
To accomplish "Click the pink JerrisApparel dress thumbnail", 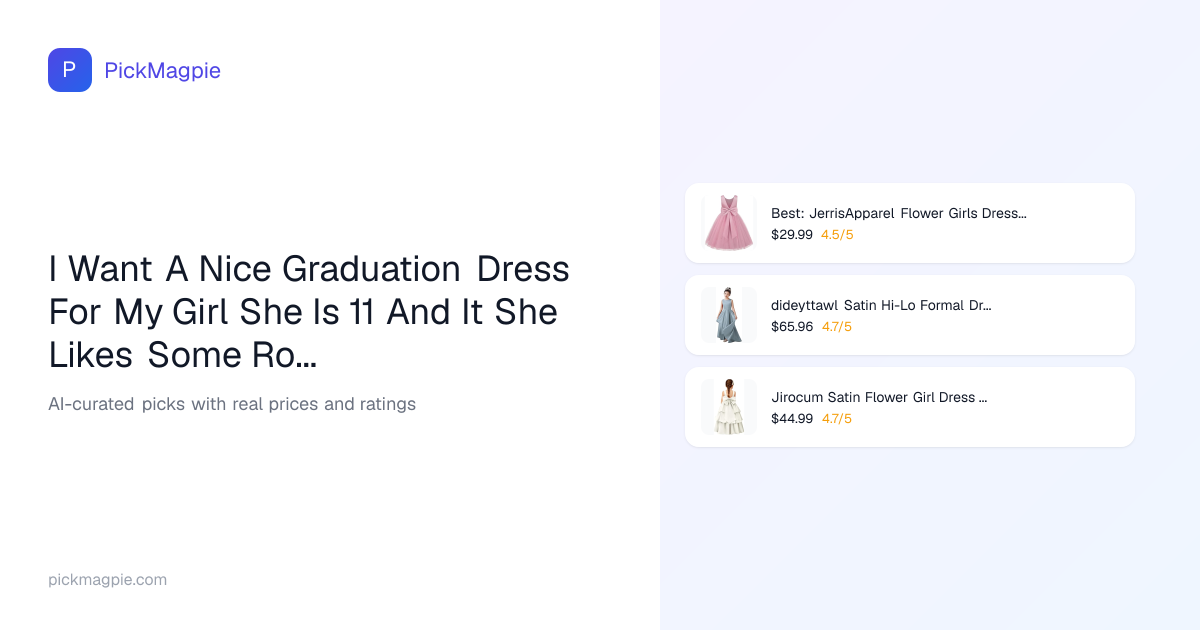I will click(x=729, y=223).
